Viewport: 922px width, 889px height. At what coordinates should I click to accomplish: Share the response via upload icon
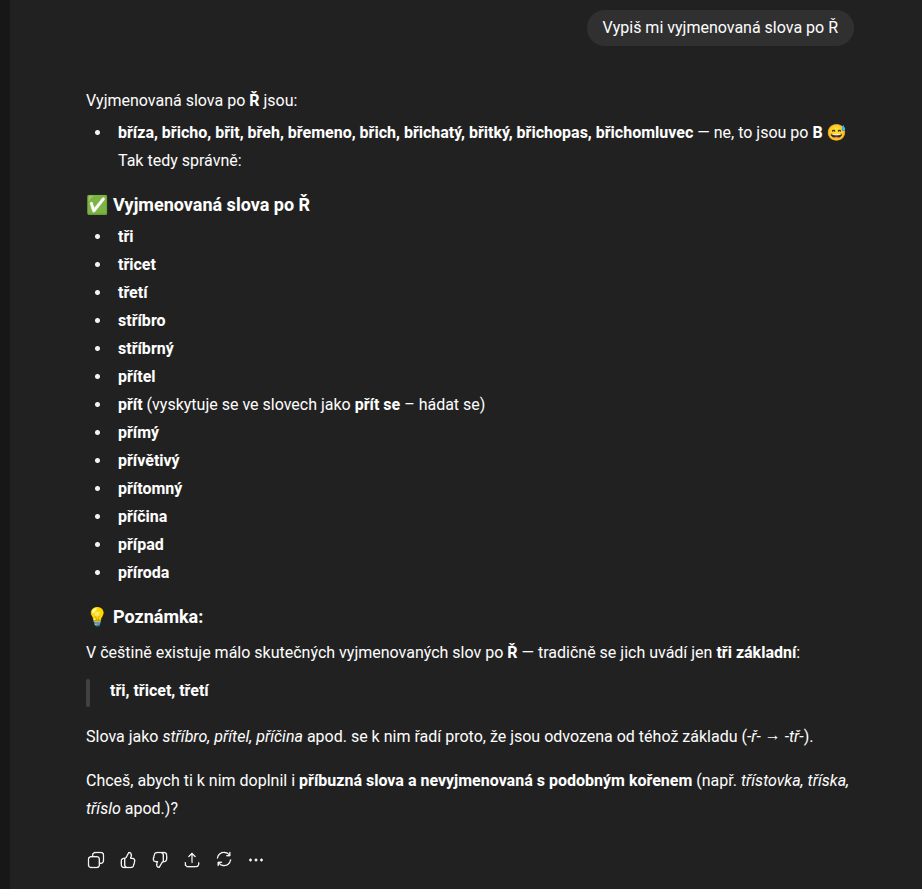click(x=192, y=859)
